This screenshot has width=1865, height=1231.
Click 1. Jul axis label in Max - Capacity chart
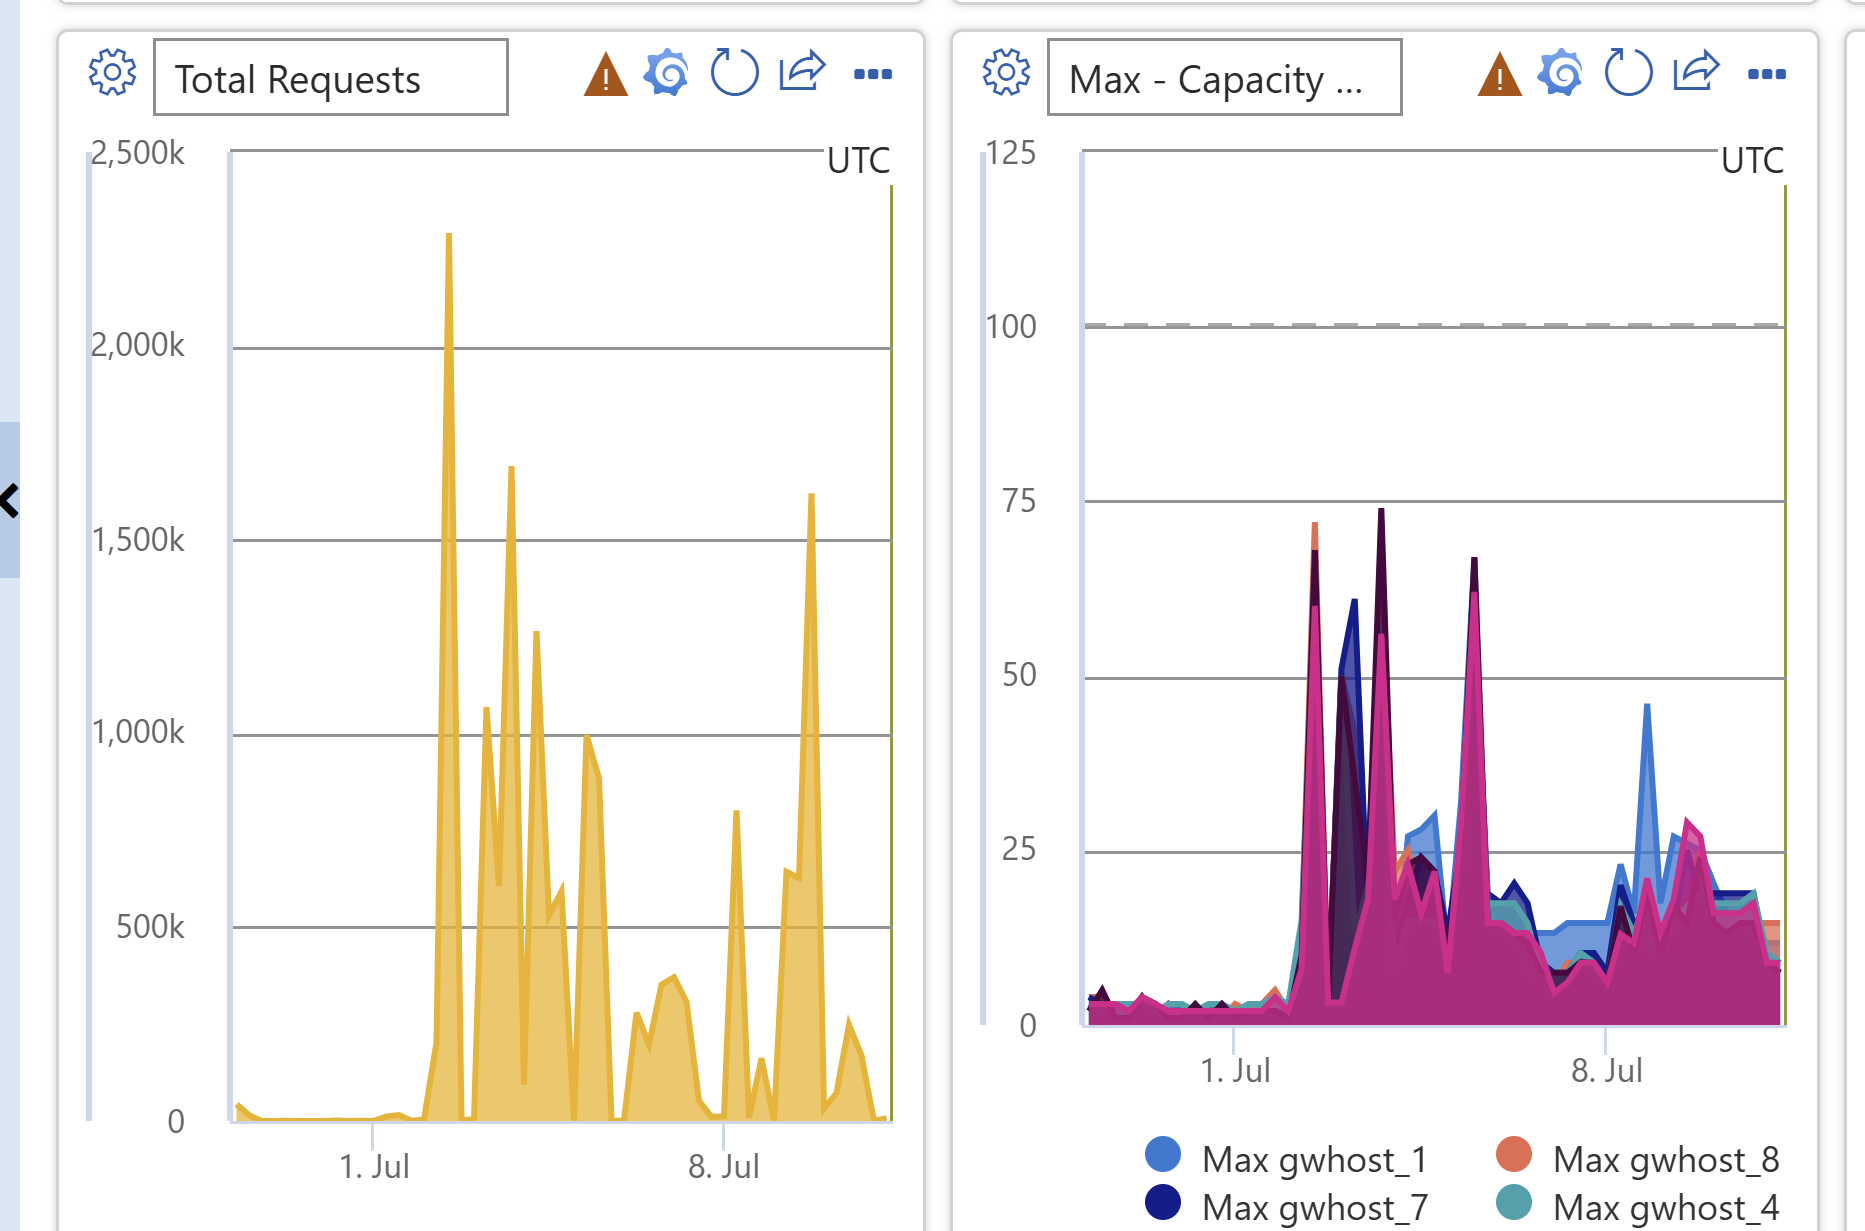point(1235,1071)
